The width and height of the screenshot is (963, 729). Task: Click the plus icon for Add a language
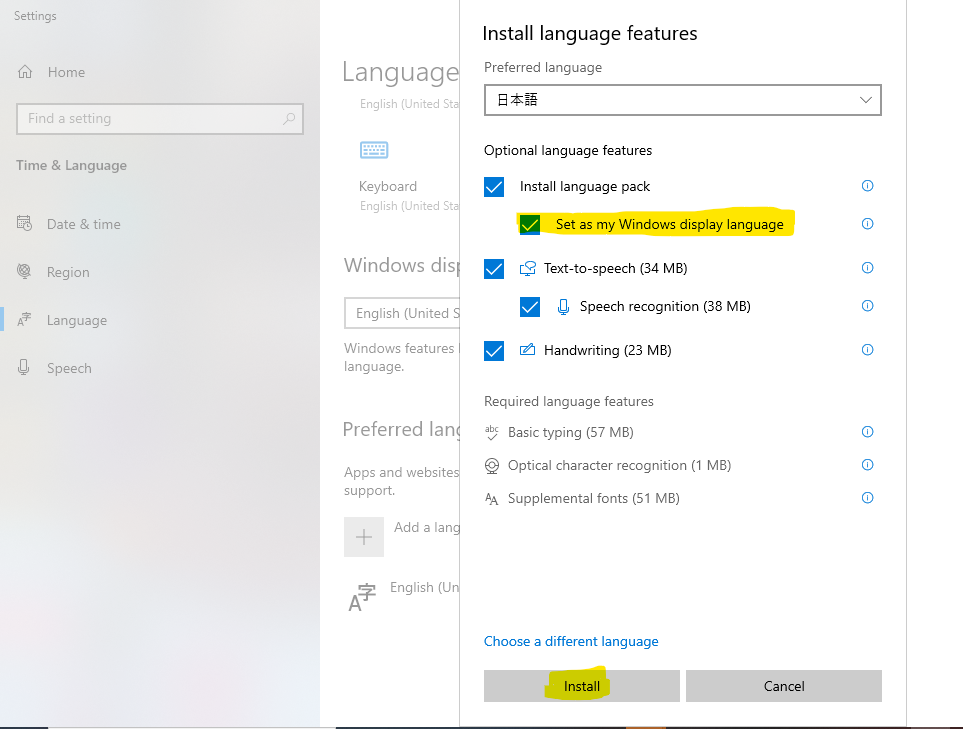[x=364, y=537]
